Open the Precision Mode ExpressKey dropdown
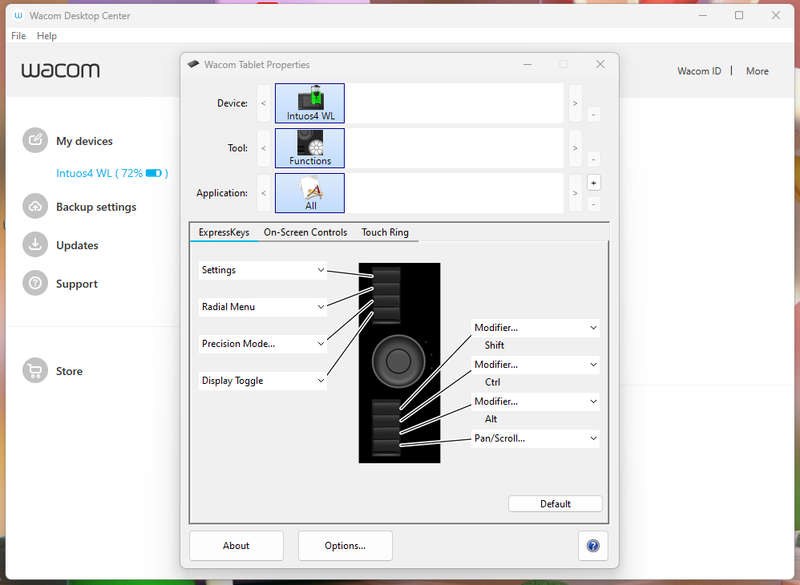The width and height of the screenshot is (800, 585). 262,344
